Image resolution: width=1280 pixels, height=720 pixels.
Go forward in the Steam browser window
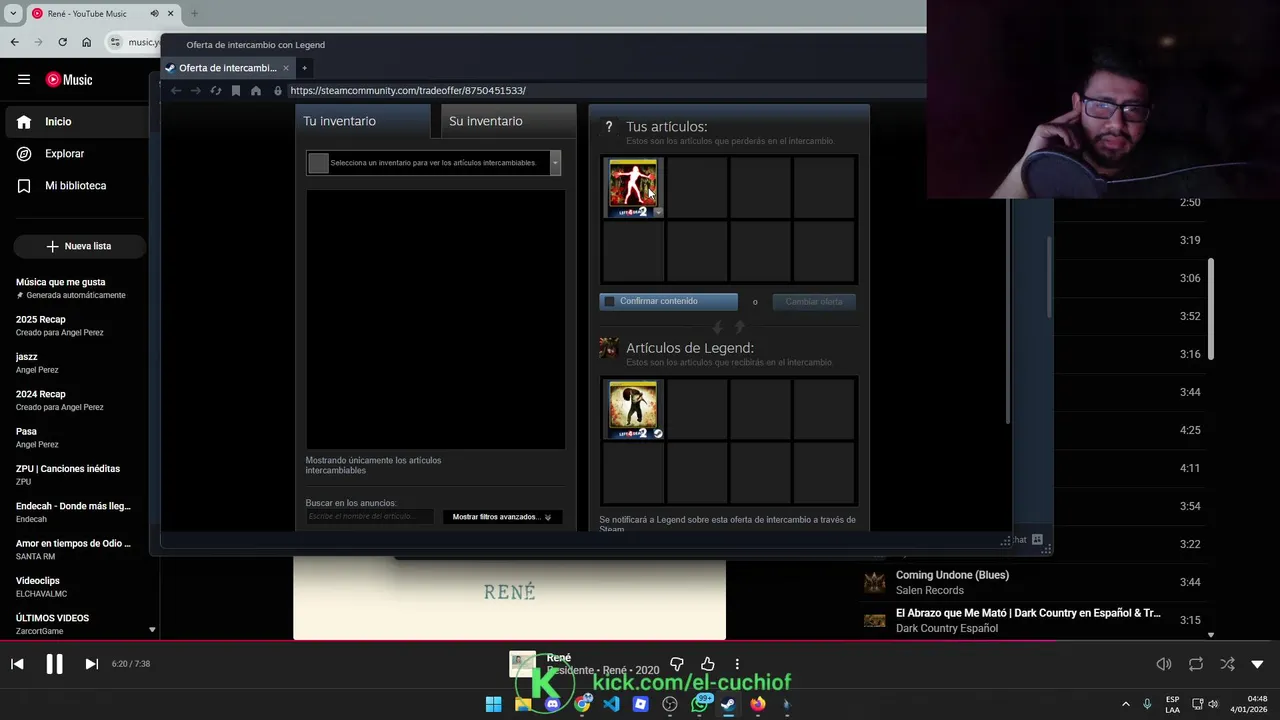tap(196, 91)
